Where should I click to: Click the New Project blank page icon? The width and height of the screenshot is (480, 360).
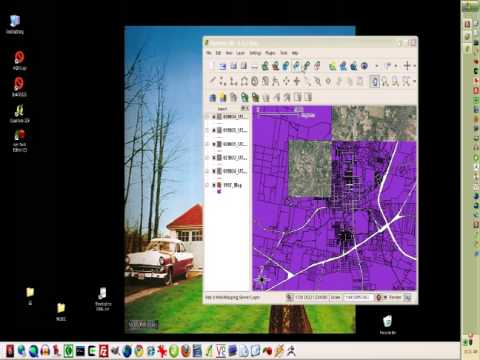coord(211,66)
